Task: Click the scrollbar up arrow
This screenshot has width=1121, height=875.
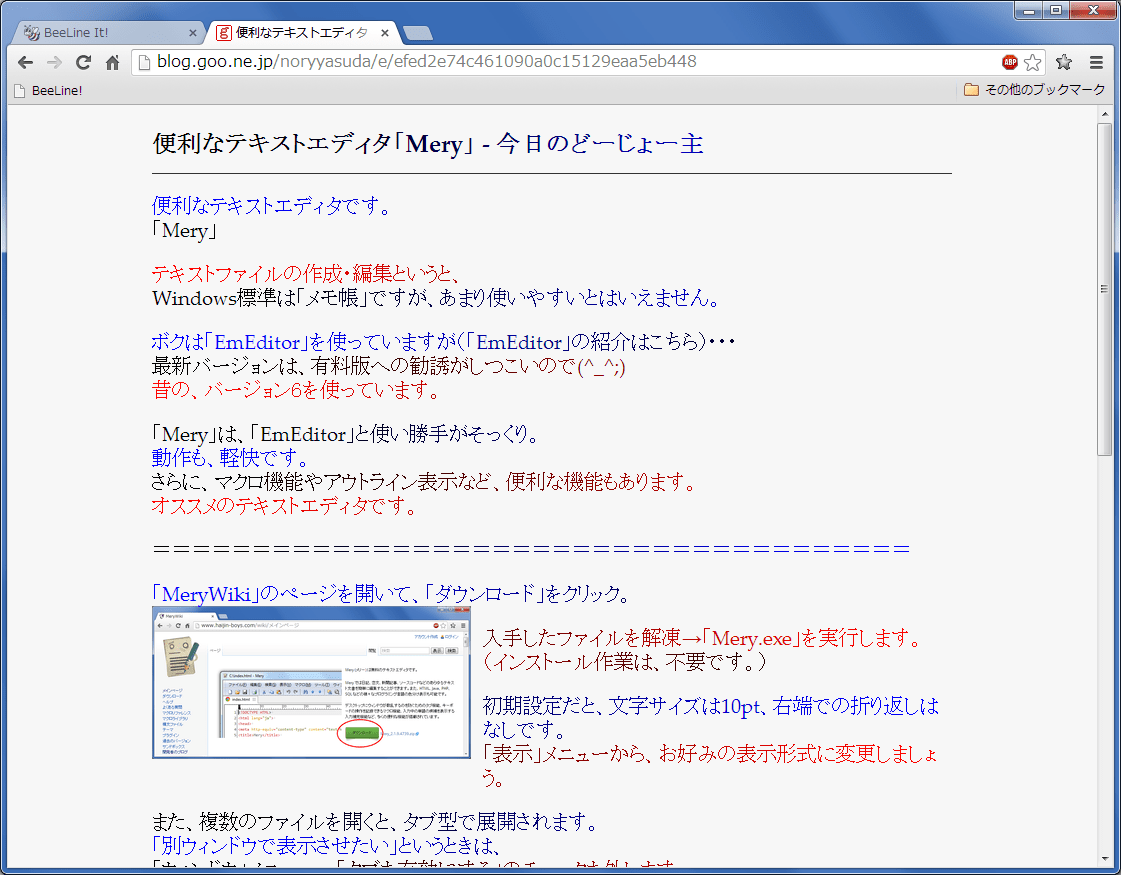Action: tap(1105, 114)
